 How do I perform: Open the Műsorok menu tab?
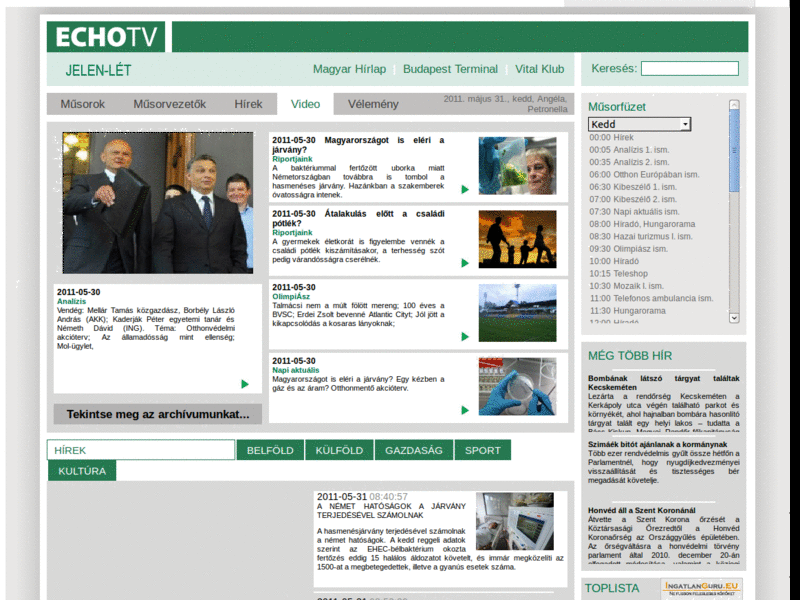point(83,104)
